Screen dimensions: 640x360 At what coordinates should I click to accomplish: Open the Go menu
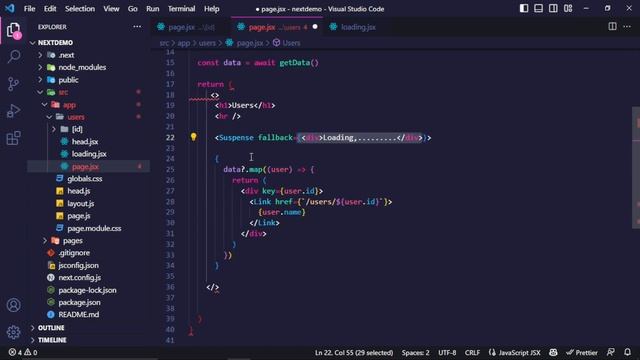pyautogui.click(x=133, y=9)
